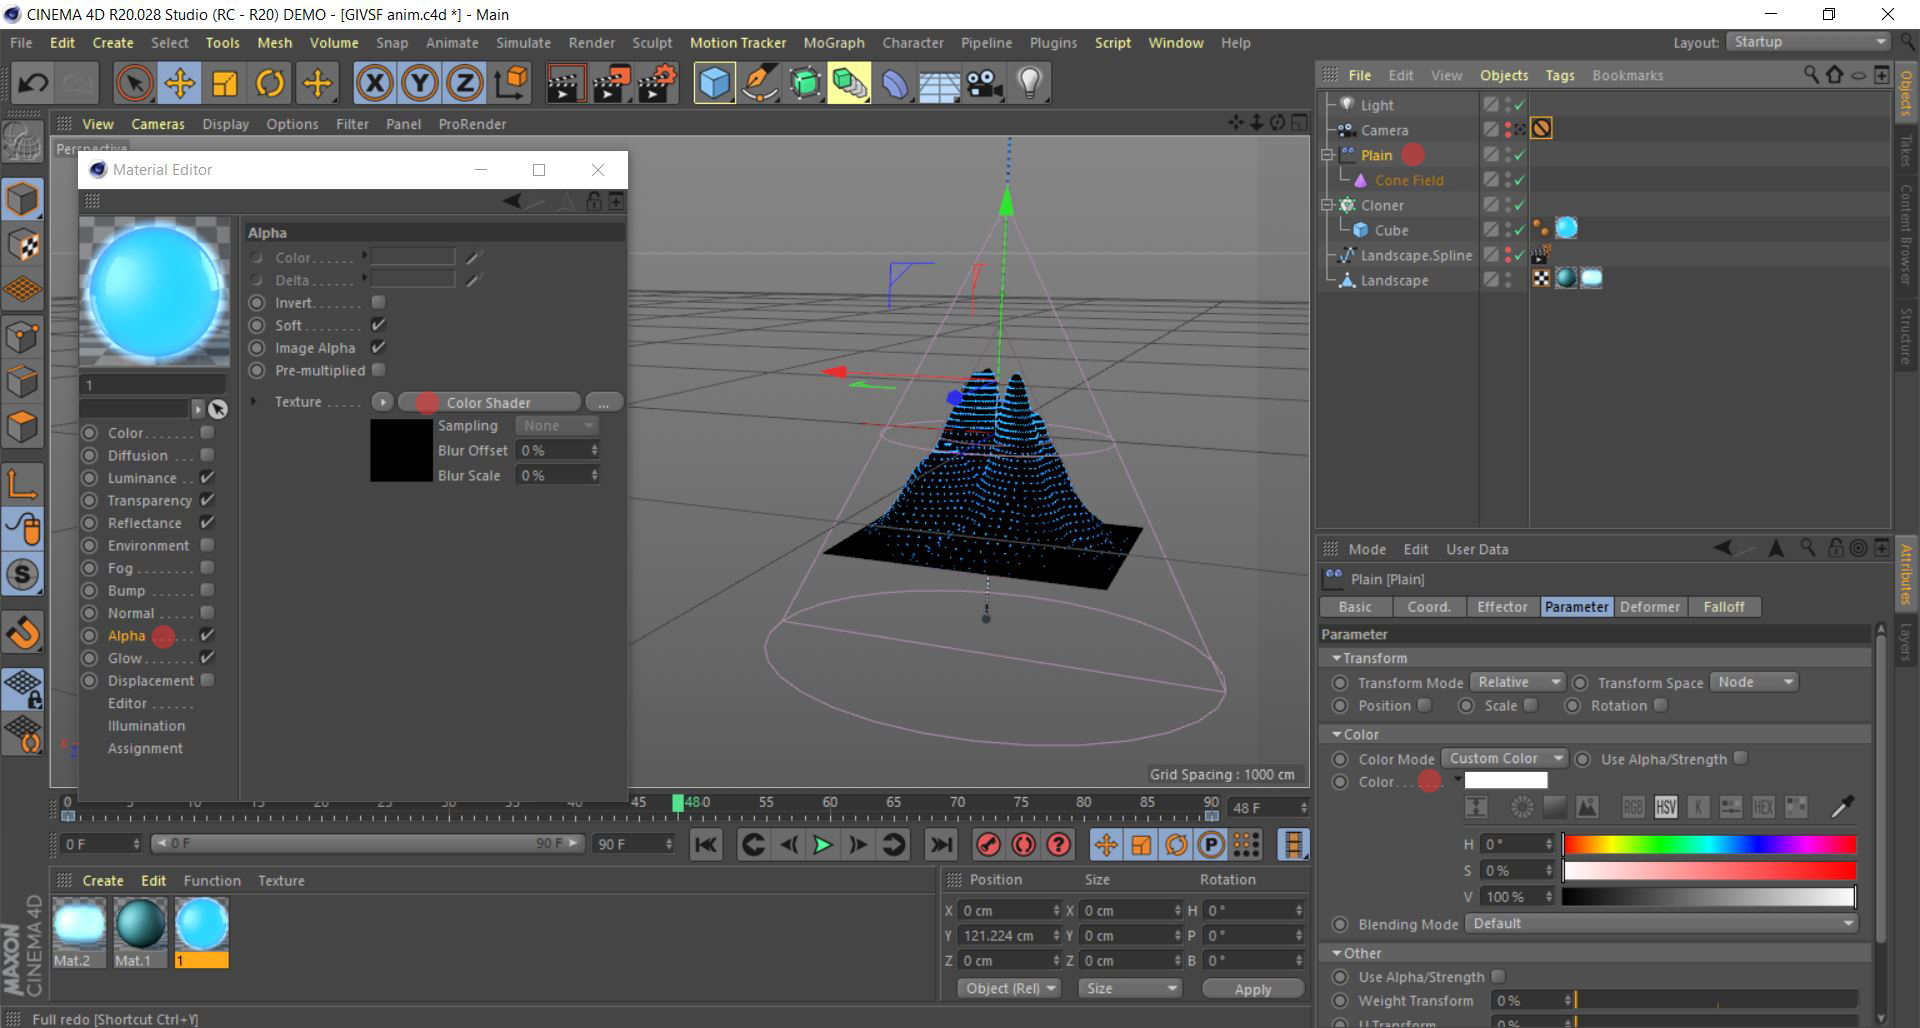Collapse the Transform section
Screen dimensions: 1920x1028
1337,658
